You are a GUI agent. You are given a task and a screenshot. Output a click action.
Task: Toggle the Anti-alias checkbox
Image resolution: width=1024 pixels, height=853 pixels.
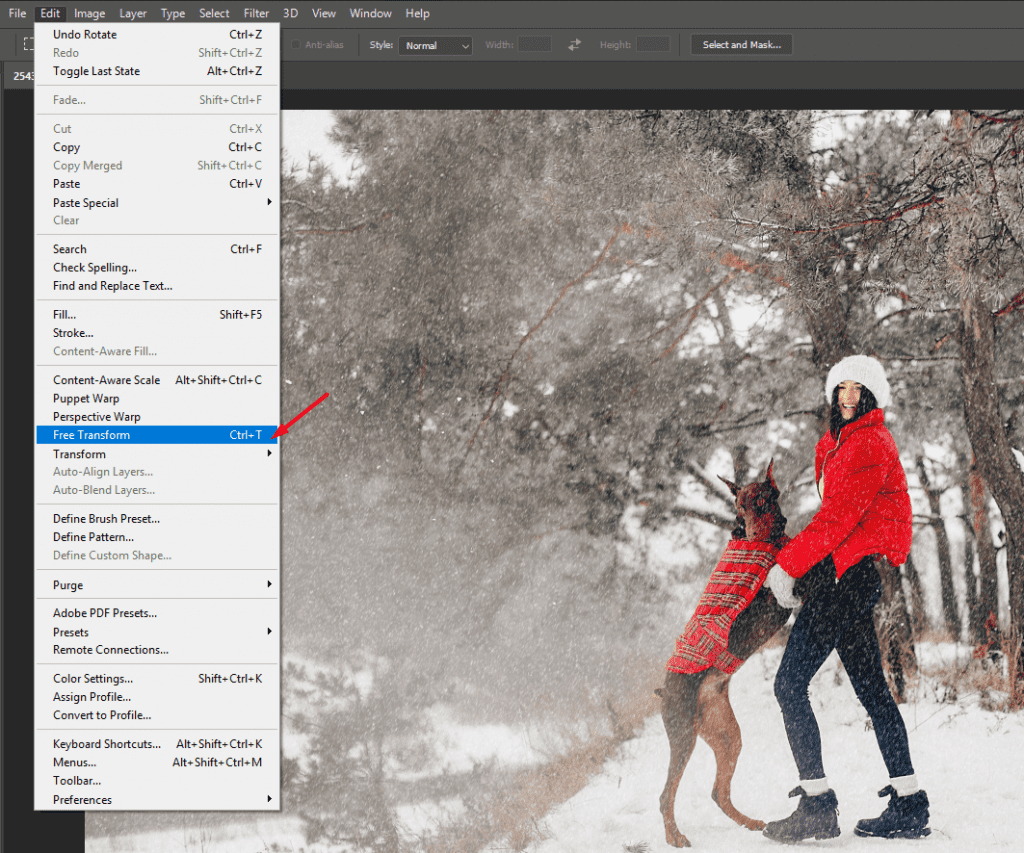pyautogui.click(x=296, y=44)
